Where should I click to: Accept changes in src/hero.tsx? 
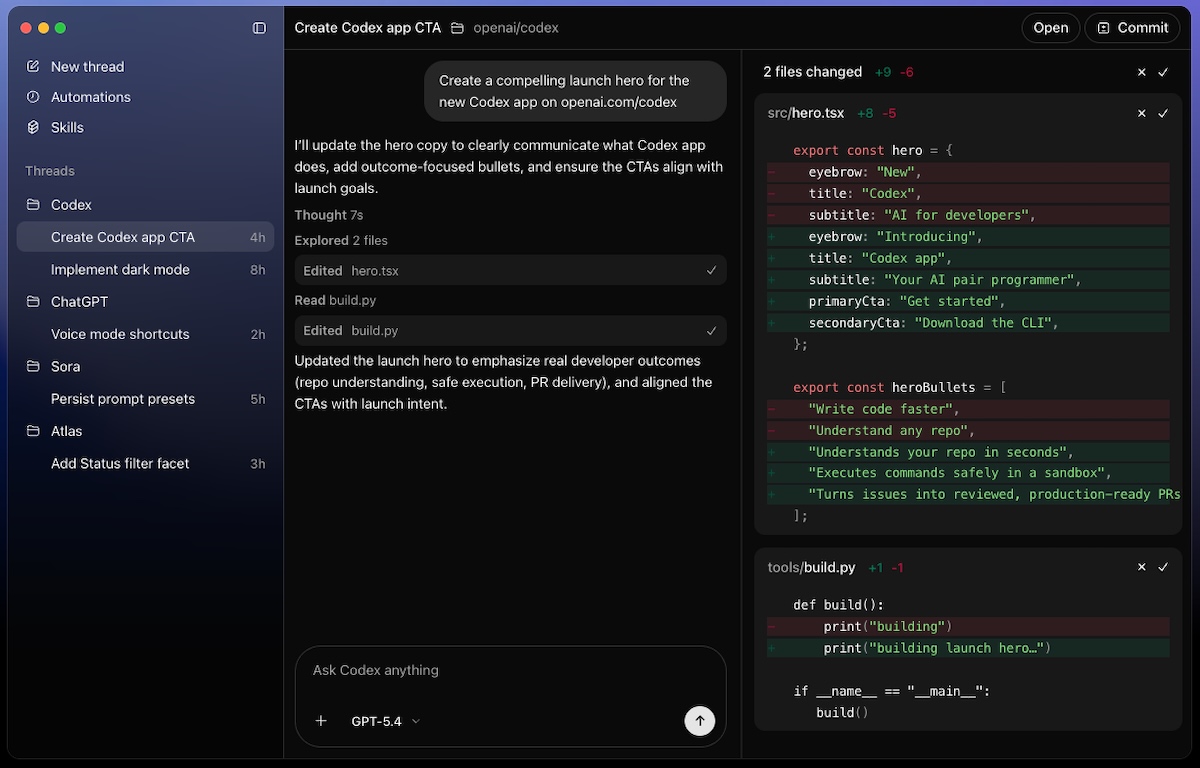point(1163,113)
